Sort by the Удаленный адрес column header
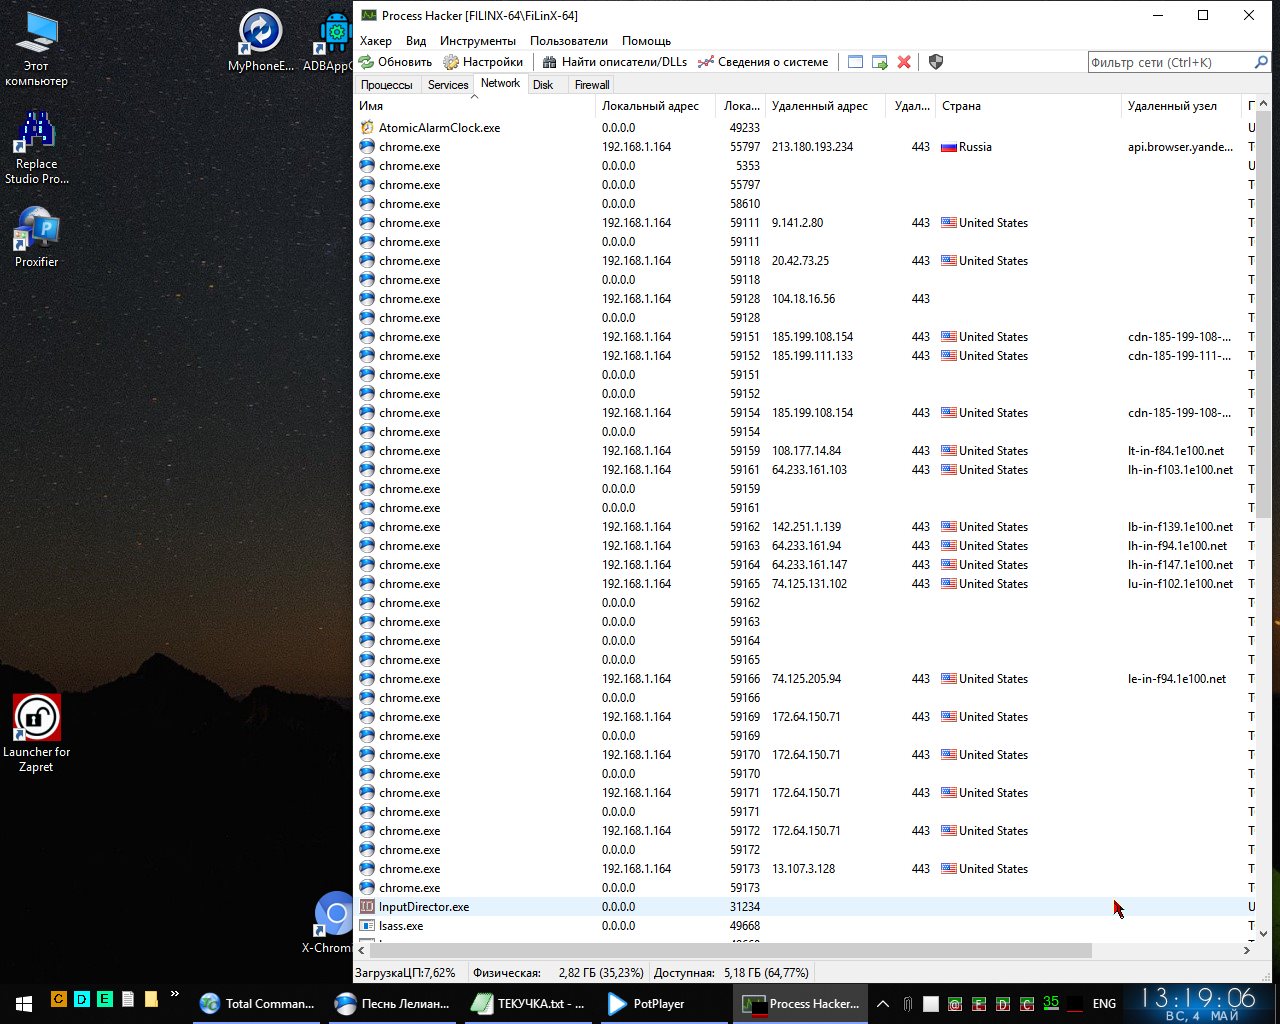 [820, 106]
